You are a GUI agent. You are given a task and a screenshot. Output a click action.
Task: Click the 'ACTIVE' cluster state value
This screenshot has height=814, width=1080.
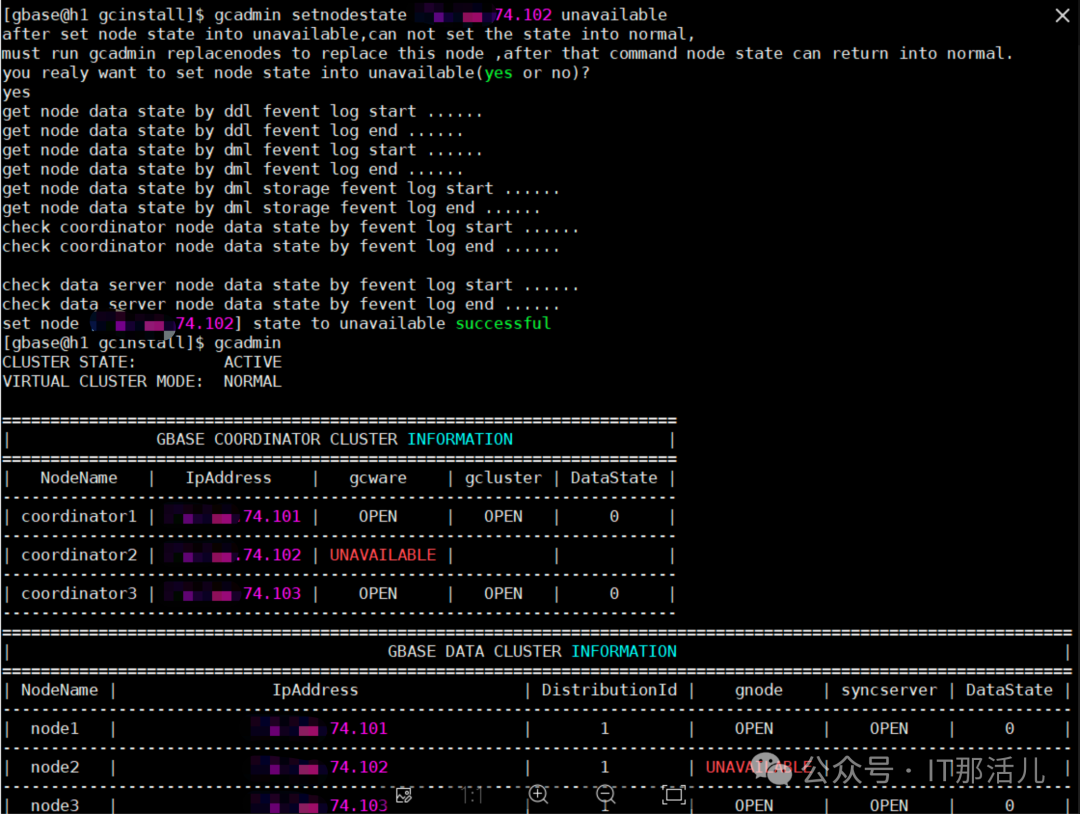(x=253, y=362)
